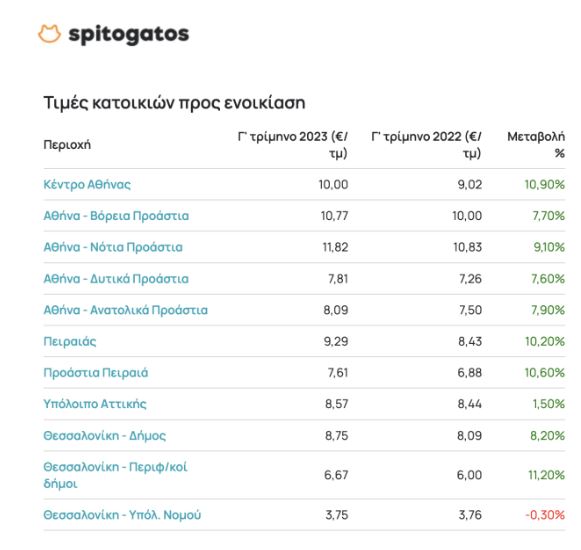
Task: Select the Αθήνα - Νότια Προάστια link
Action: click(113, 247)
